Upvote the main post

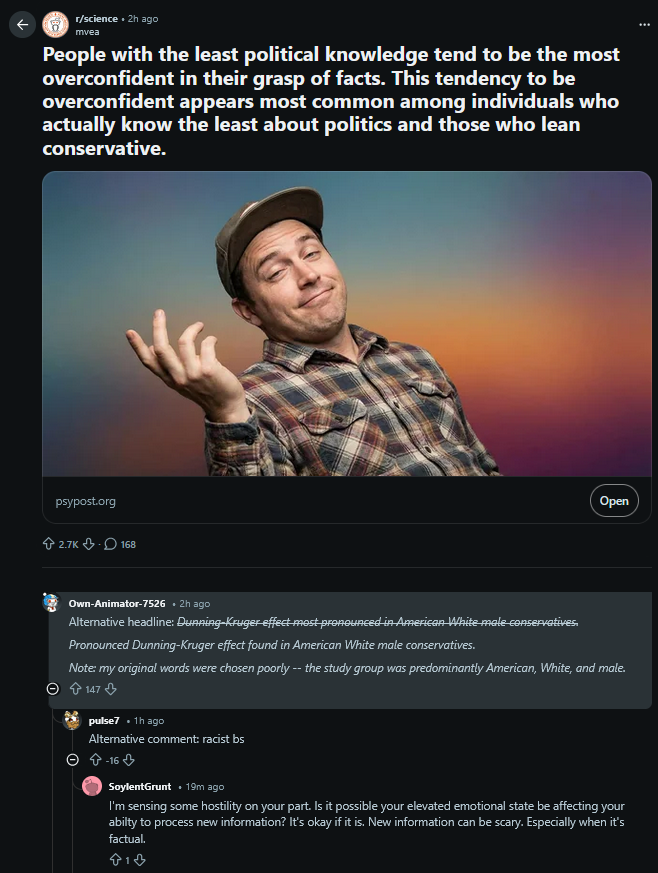click(48, 544)
